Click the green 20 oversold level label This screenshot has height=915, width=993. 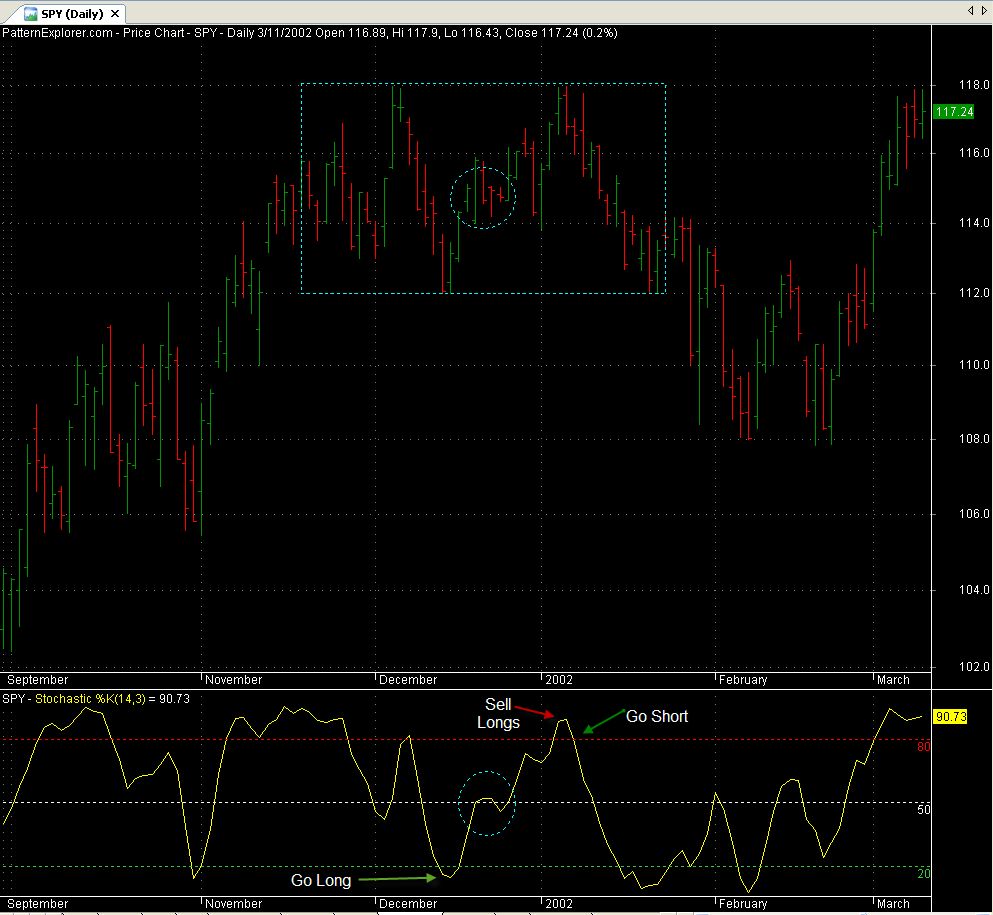(x=924, y=873)
